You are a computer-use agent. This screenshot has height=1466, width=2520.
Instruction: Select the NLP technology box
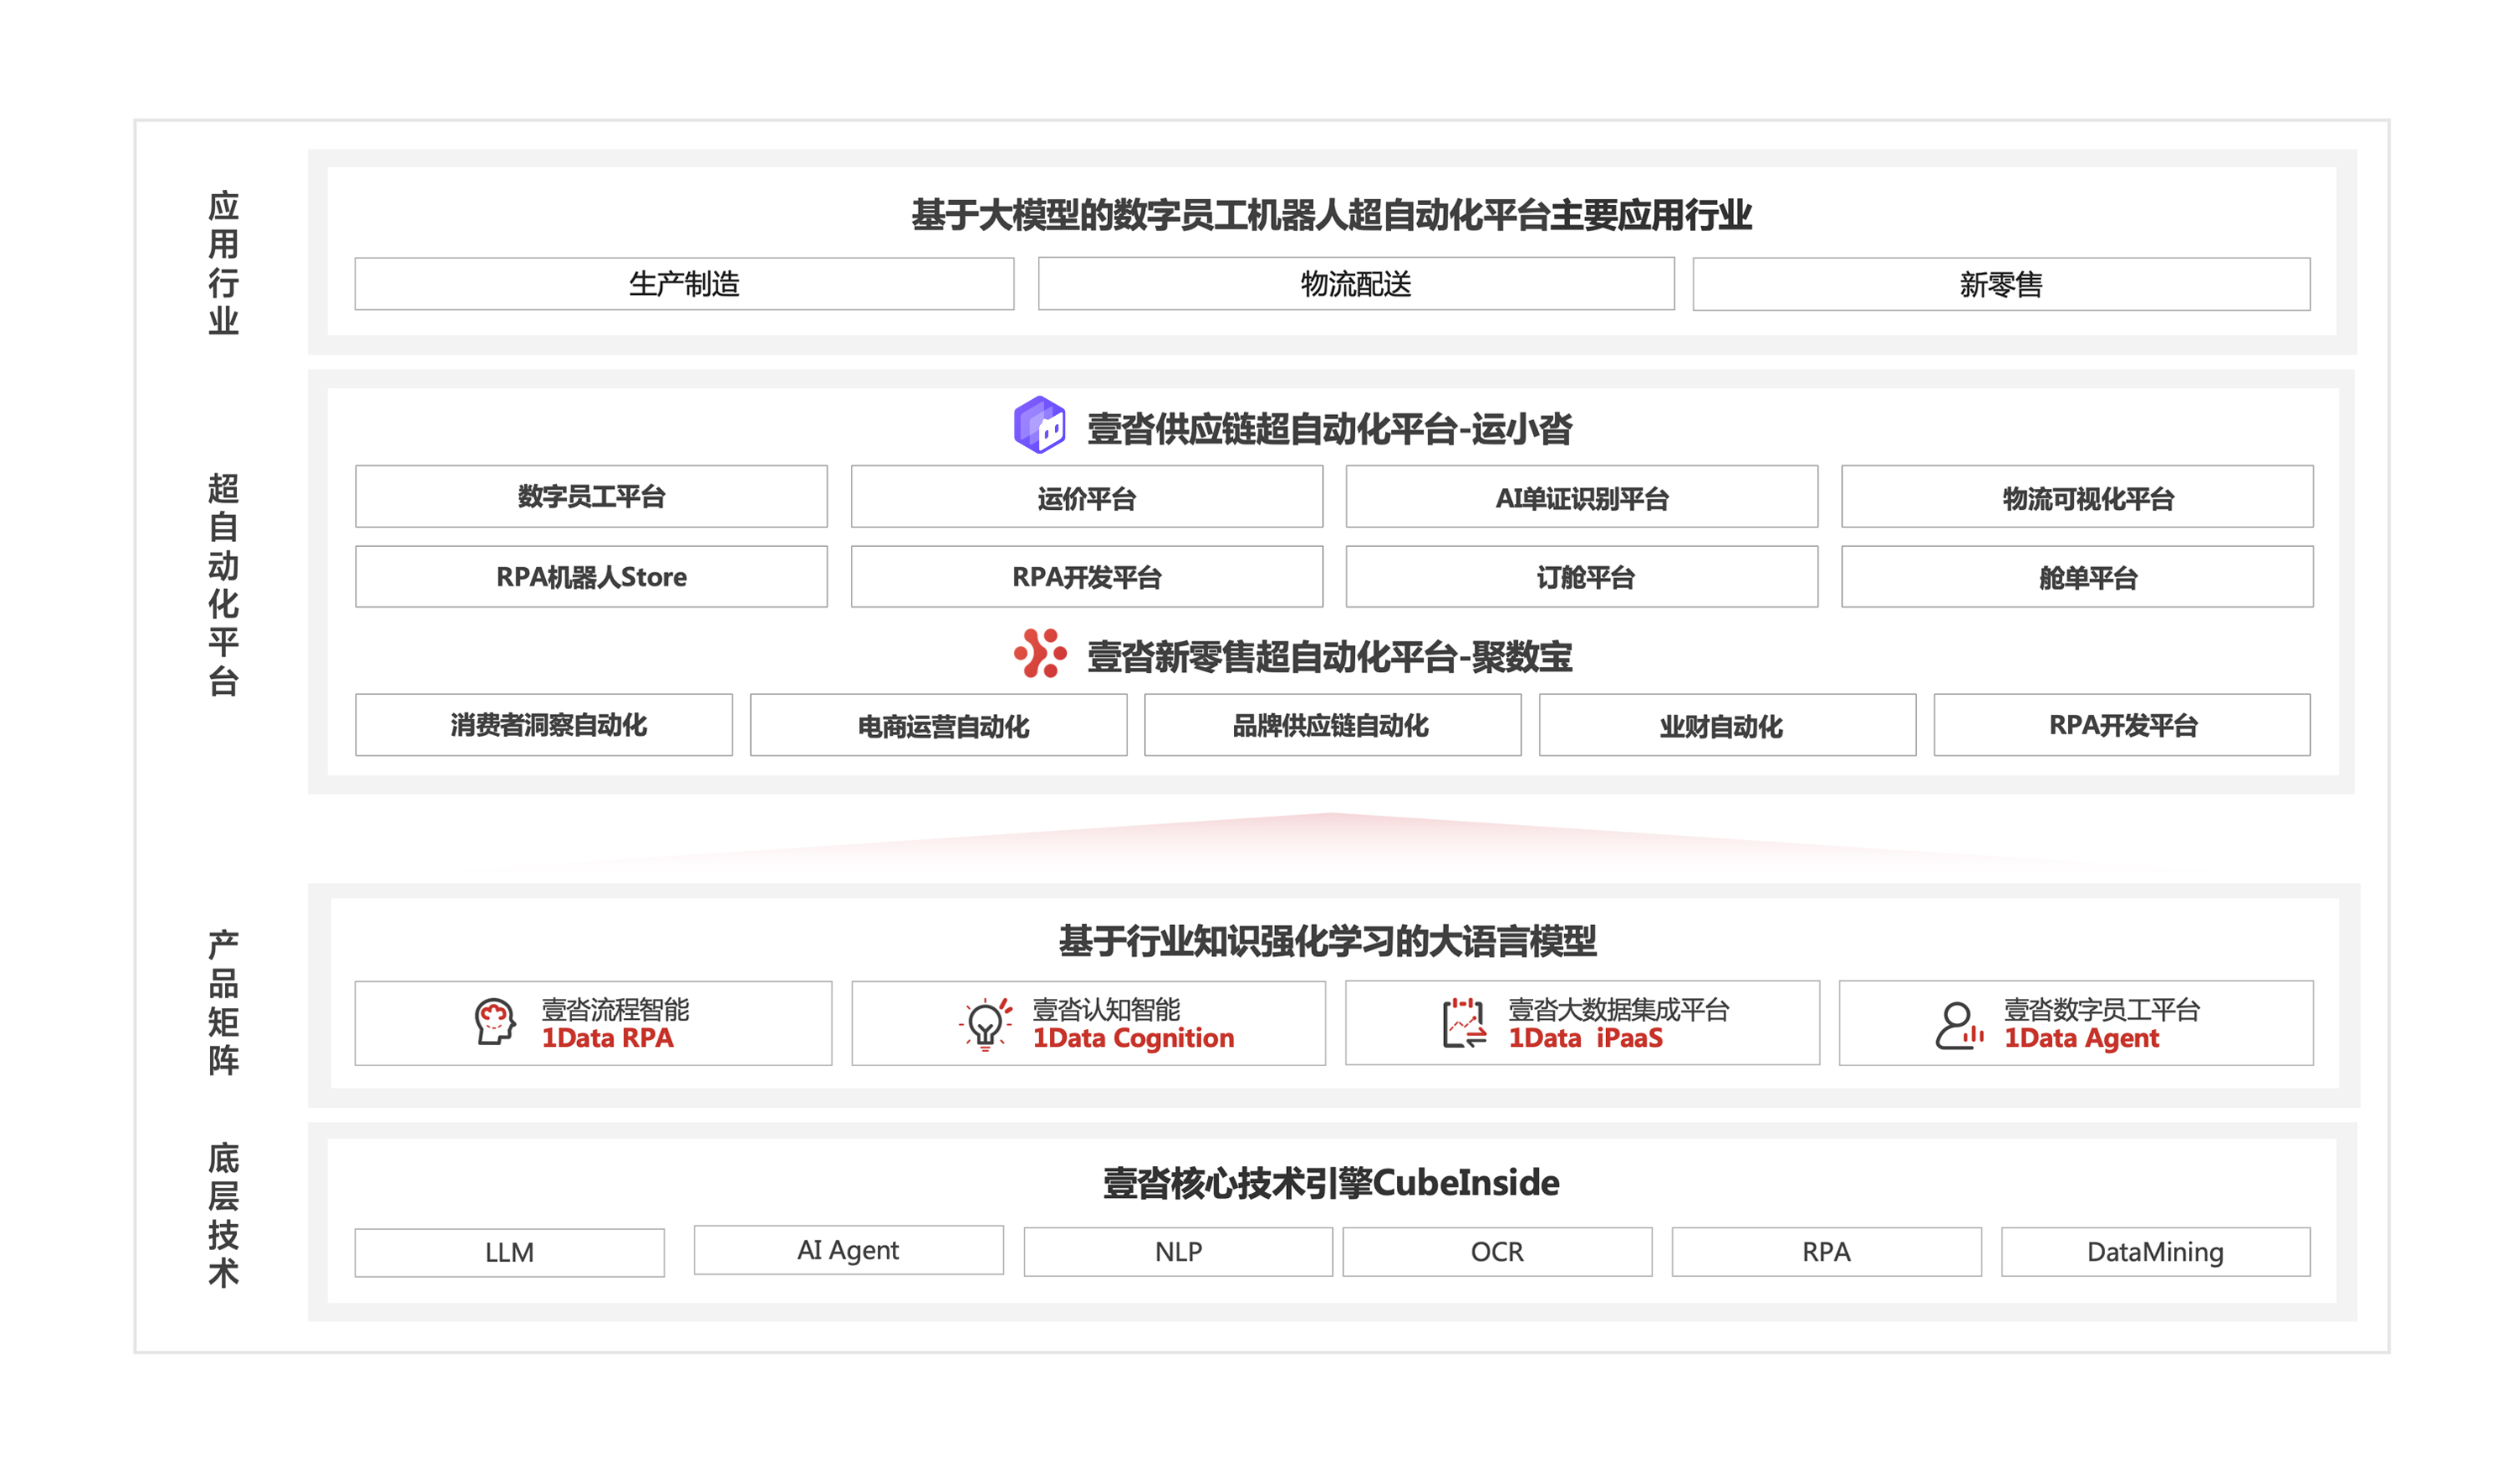(x=1178, y=1252)
